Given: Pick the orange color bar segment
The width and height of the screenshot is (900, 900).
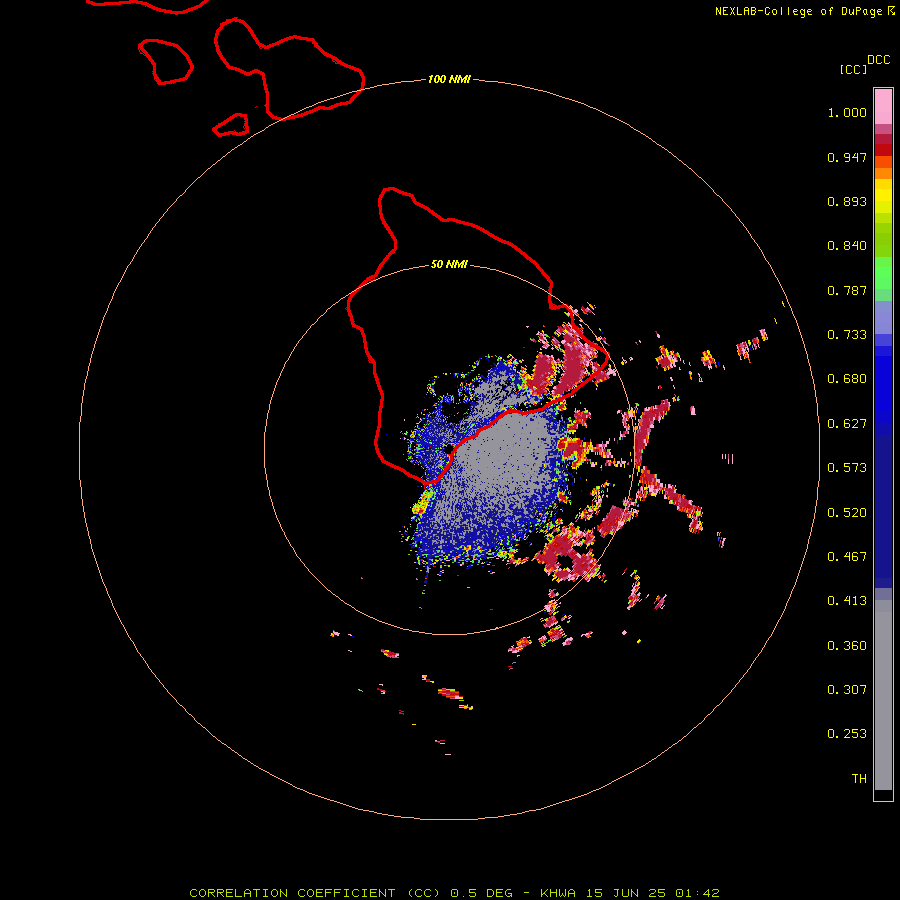Looking at the screenshot, I should [x=883, y=173].
